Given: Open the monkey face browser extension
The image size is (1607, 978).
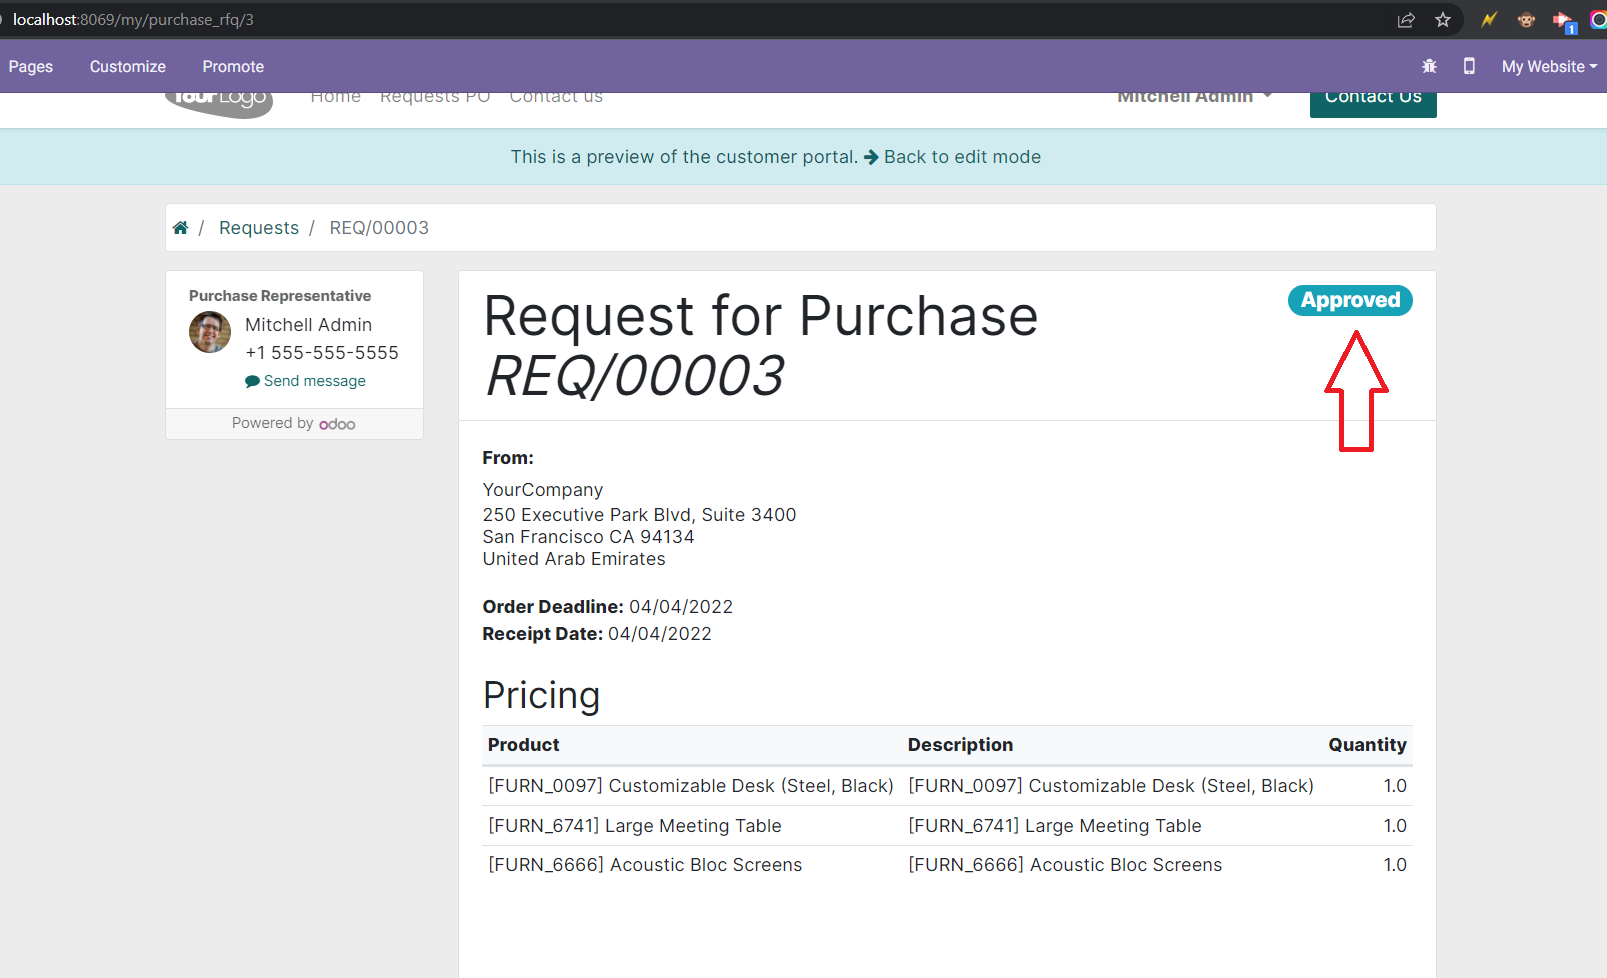Looking at the screenshot, I should (1526, 20).
